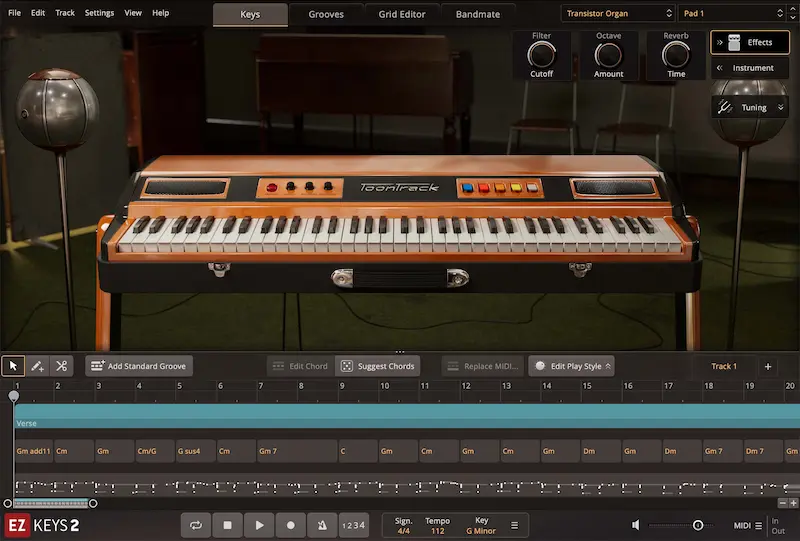
Task: Expand the Edit Play Style panel
Action: pos(571,366)
